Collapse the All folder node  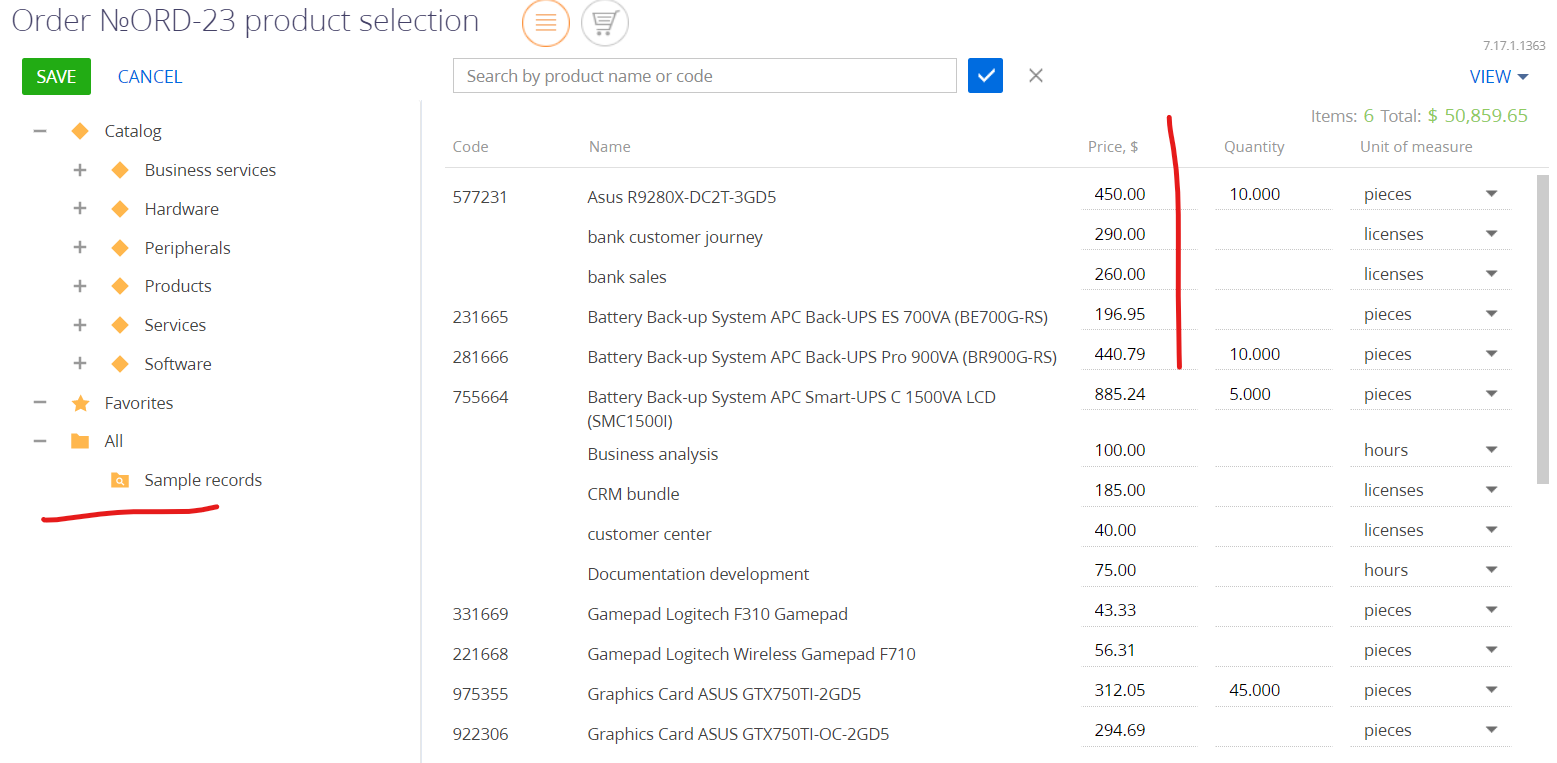40,441
